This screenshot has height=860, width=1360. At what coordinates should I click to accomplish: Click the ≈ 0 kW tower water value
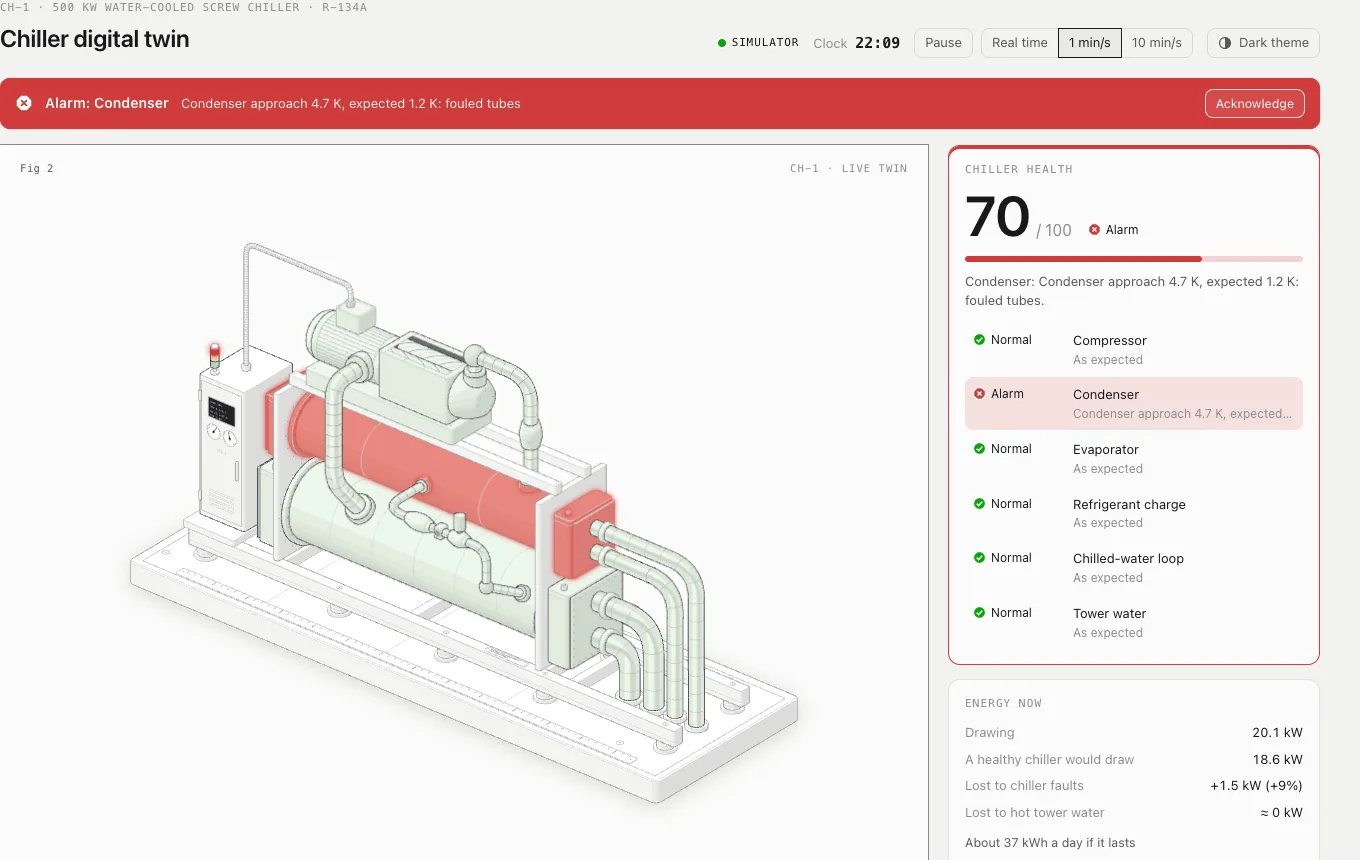(x=1281, y=812)
